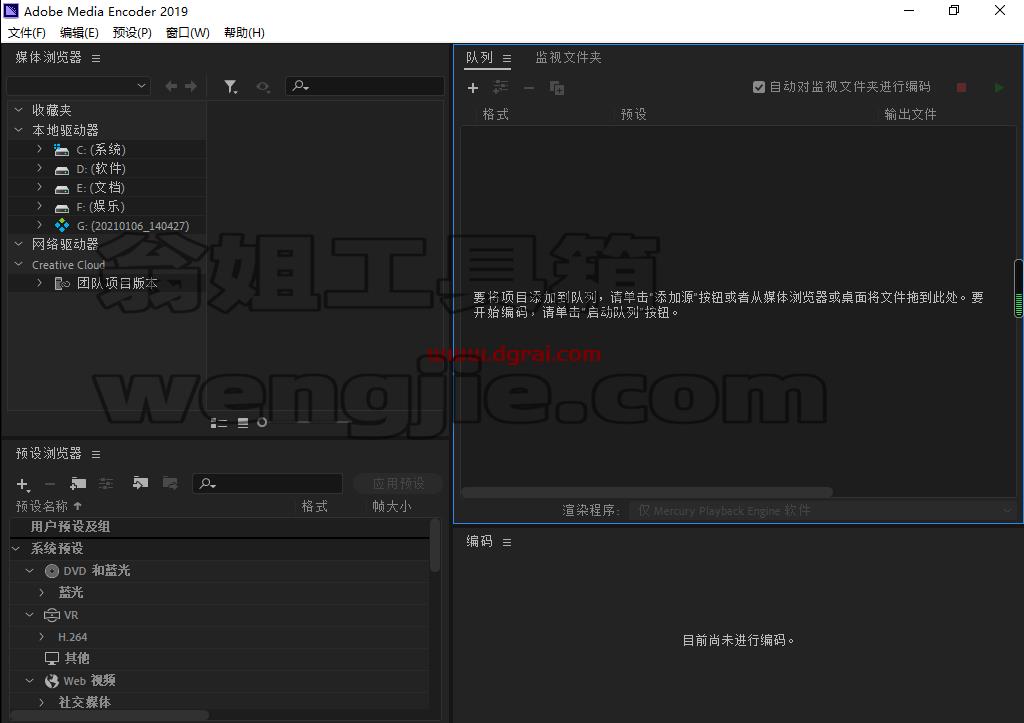This screenshot has width=1024, height=723.
Task: Expand the E: (文档) drive
Action: click(39, 187)
